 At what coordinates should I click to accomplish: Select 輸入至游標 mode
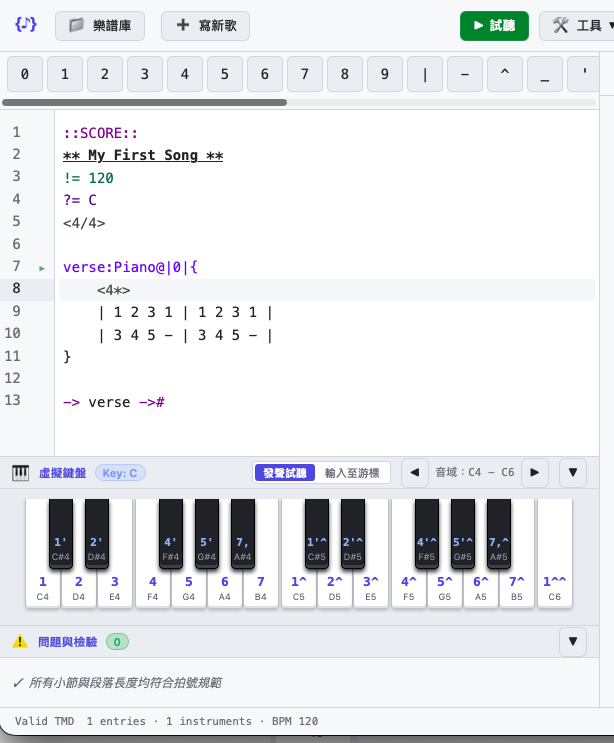[x=352, y=473]
